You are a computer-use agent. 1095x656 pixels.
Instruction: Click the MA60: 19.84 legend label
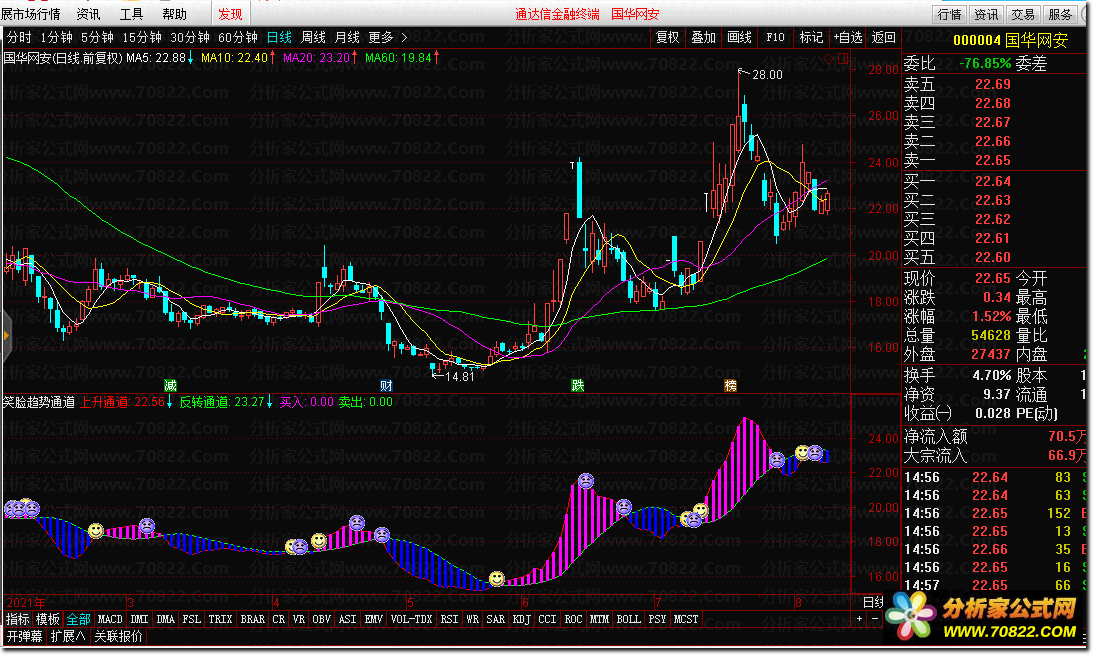[x=398, y=58]
